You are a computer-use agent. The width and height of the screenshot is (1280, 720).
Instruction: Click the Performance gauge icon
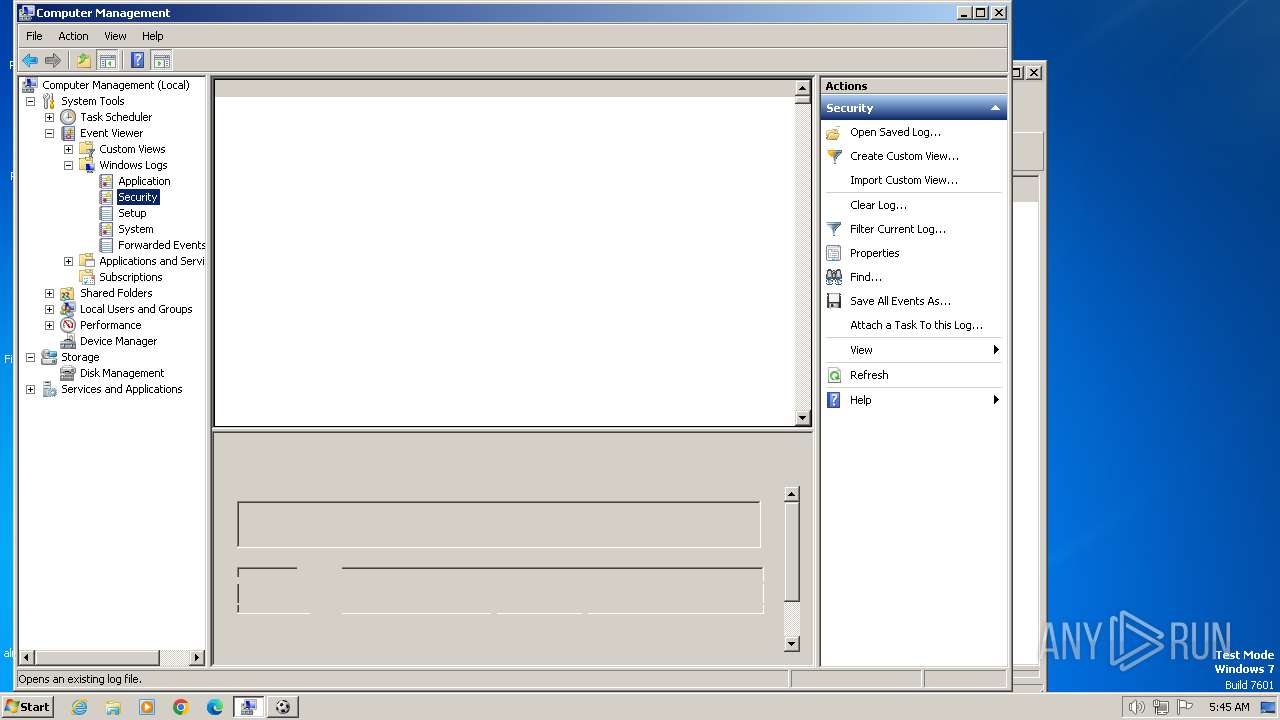[x=68, y=325]
